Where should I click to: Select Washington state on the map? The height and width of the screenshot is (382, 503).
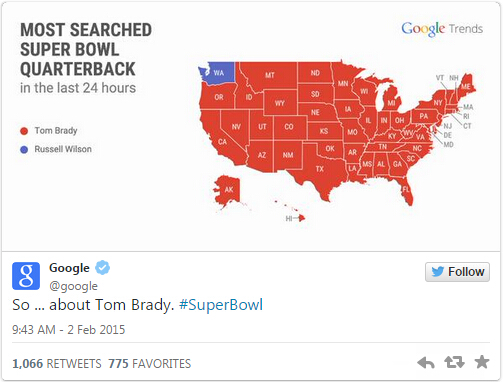coord(218,73)
